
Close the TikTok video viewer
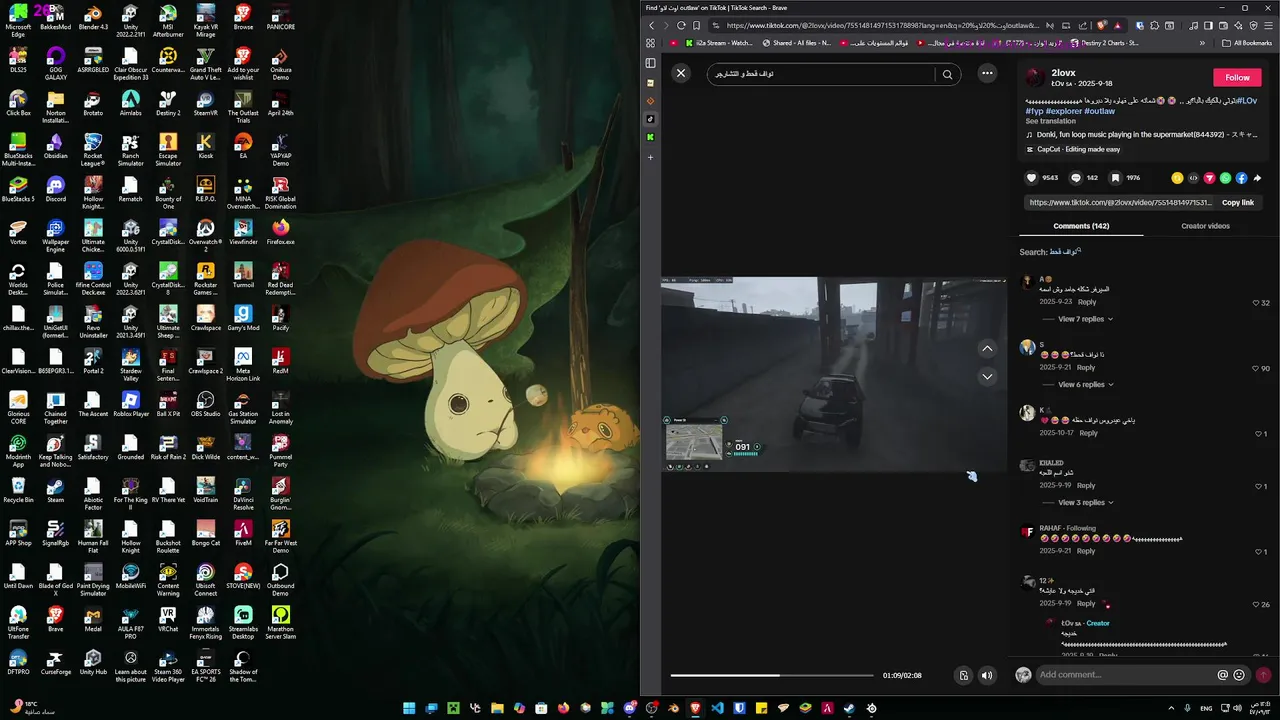tap(681, 73)
